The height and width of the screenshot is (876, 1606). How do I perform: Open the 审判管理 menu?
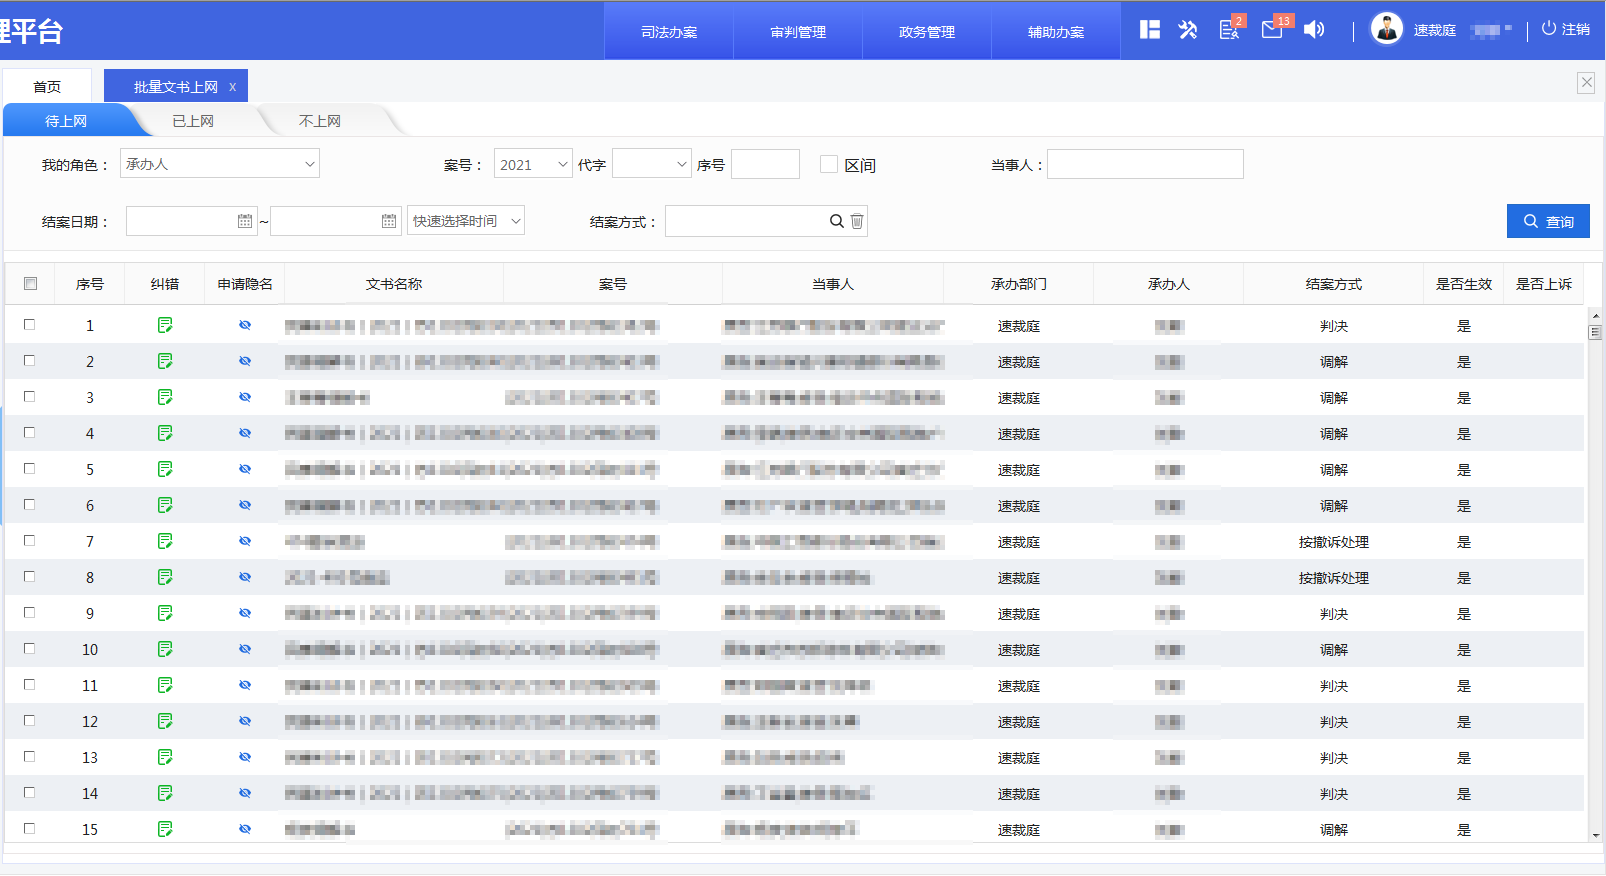[798, 32]
